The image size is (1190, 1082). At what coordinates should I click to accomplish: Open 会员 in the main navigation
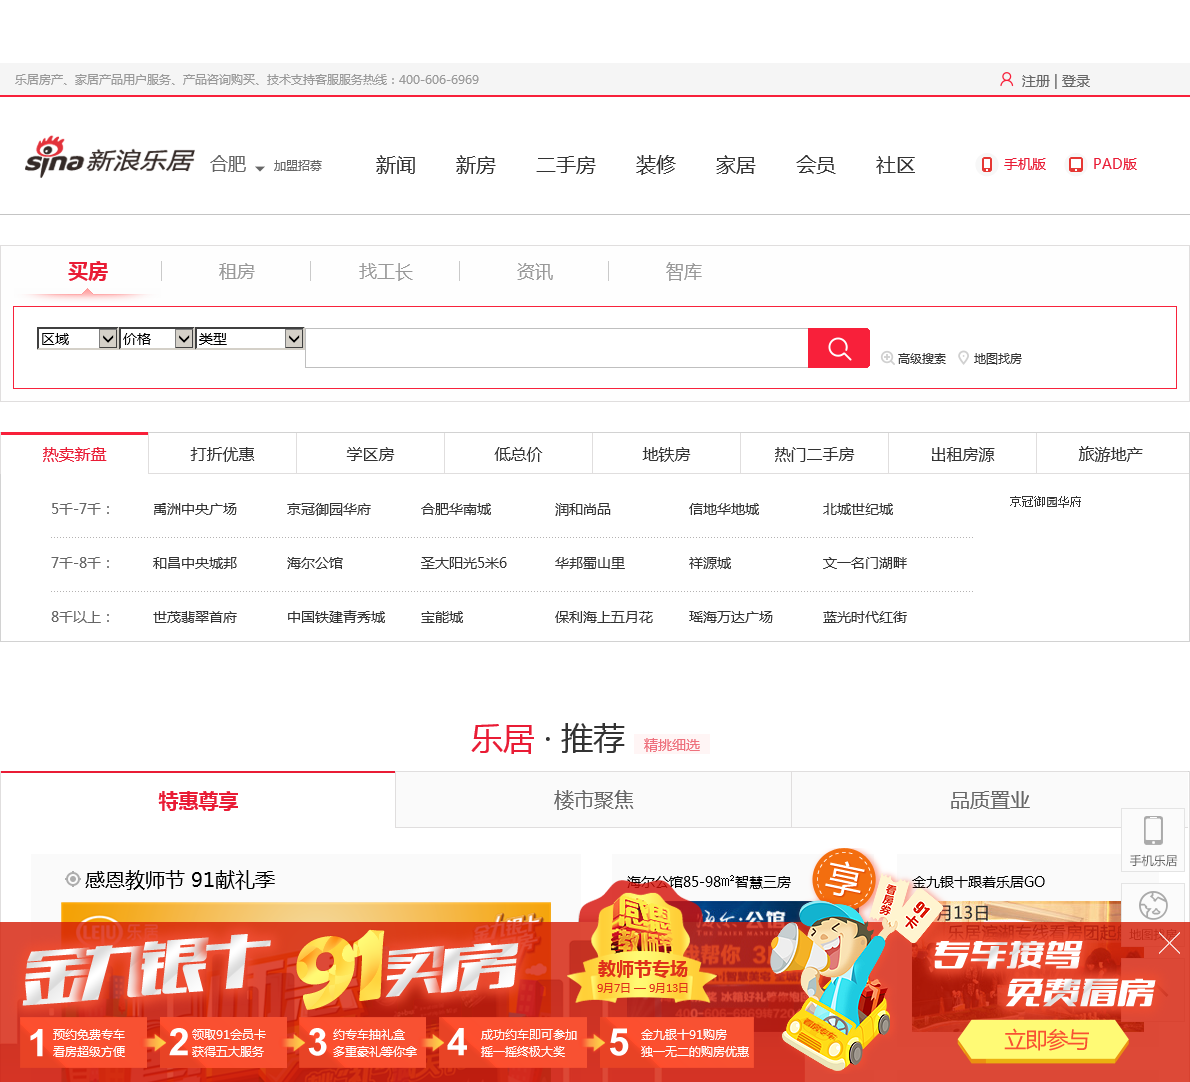tap(815, 165)
